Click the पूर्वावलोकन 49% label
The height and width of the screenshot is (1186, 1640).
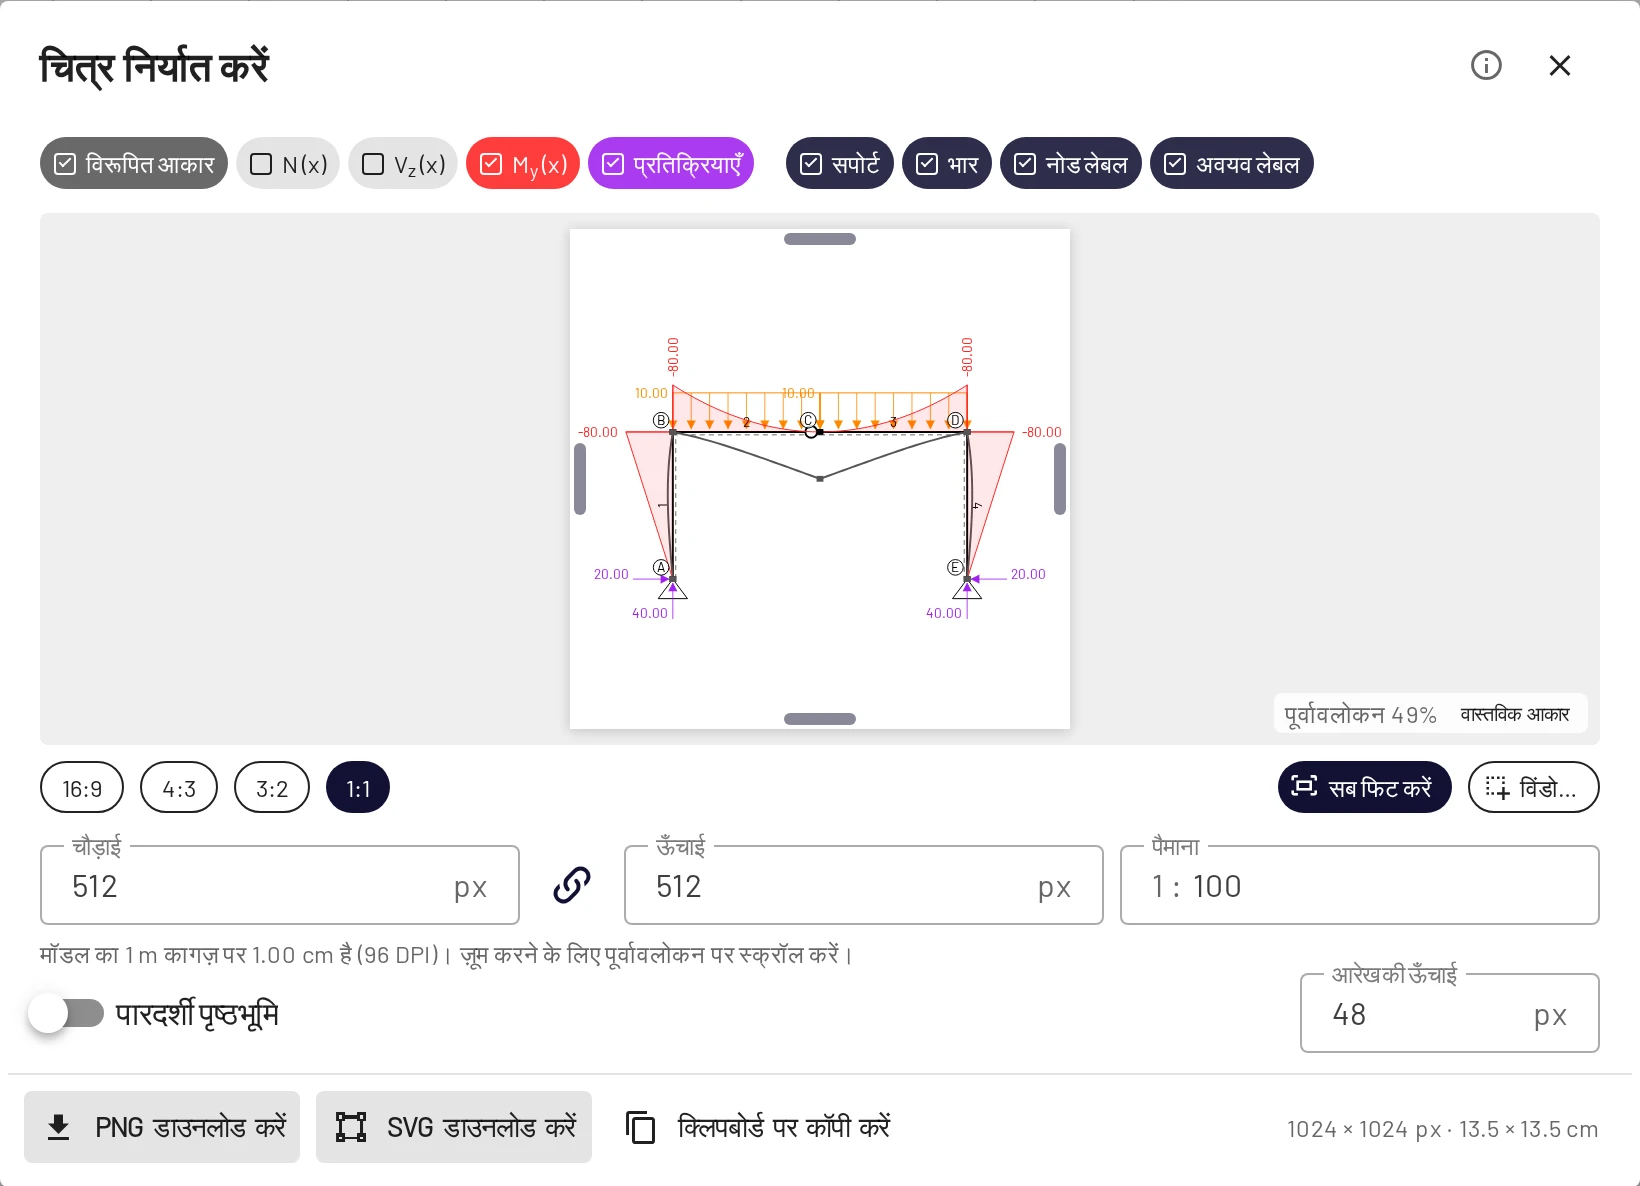tap(1360, 715)
